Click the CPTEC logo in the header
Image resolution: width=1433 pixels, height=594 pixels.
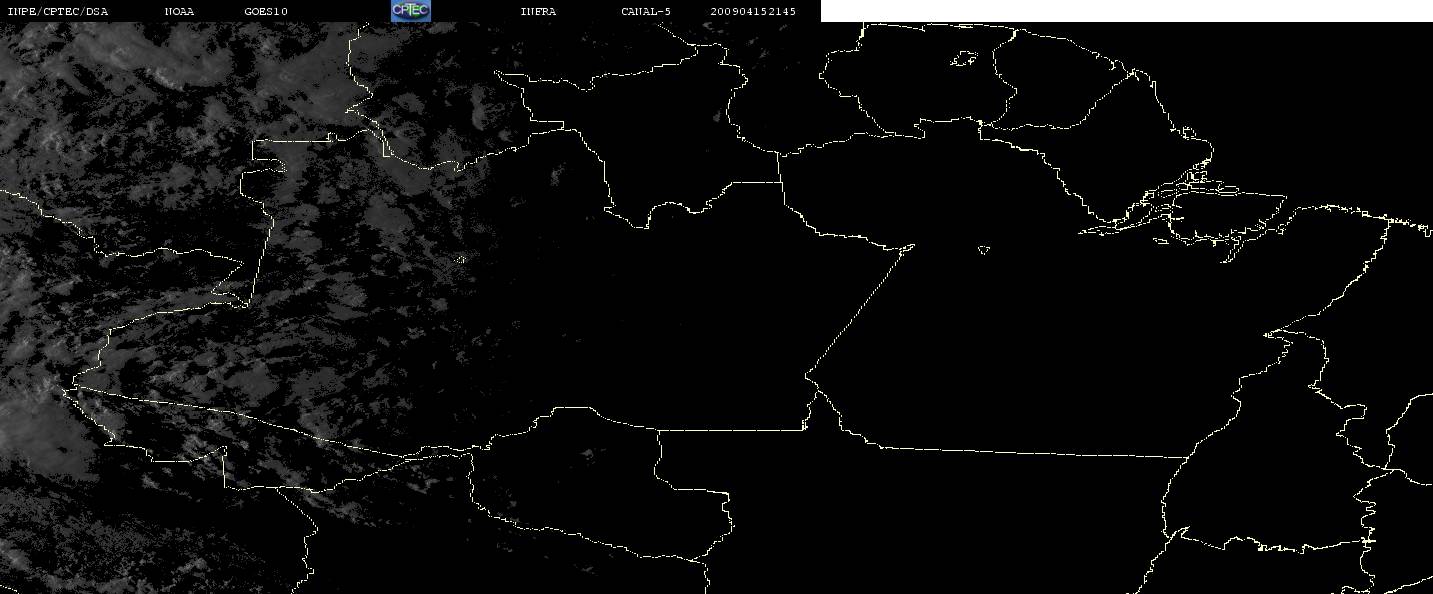click(410, 11)
